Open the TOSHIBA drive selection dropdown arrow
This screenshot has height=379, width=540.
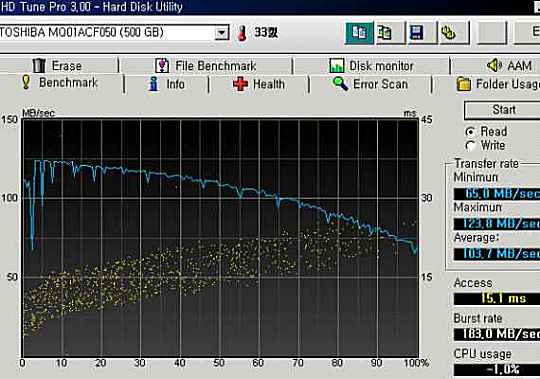coord(222,33)
